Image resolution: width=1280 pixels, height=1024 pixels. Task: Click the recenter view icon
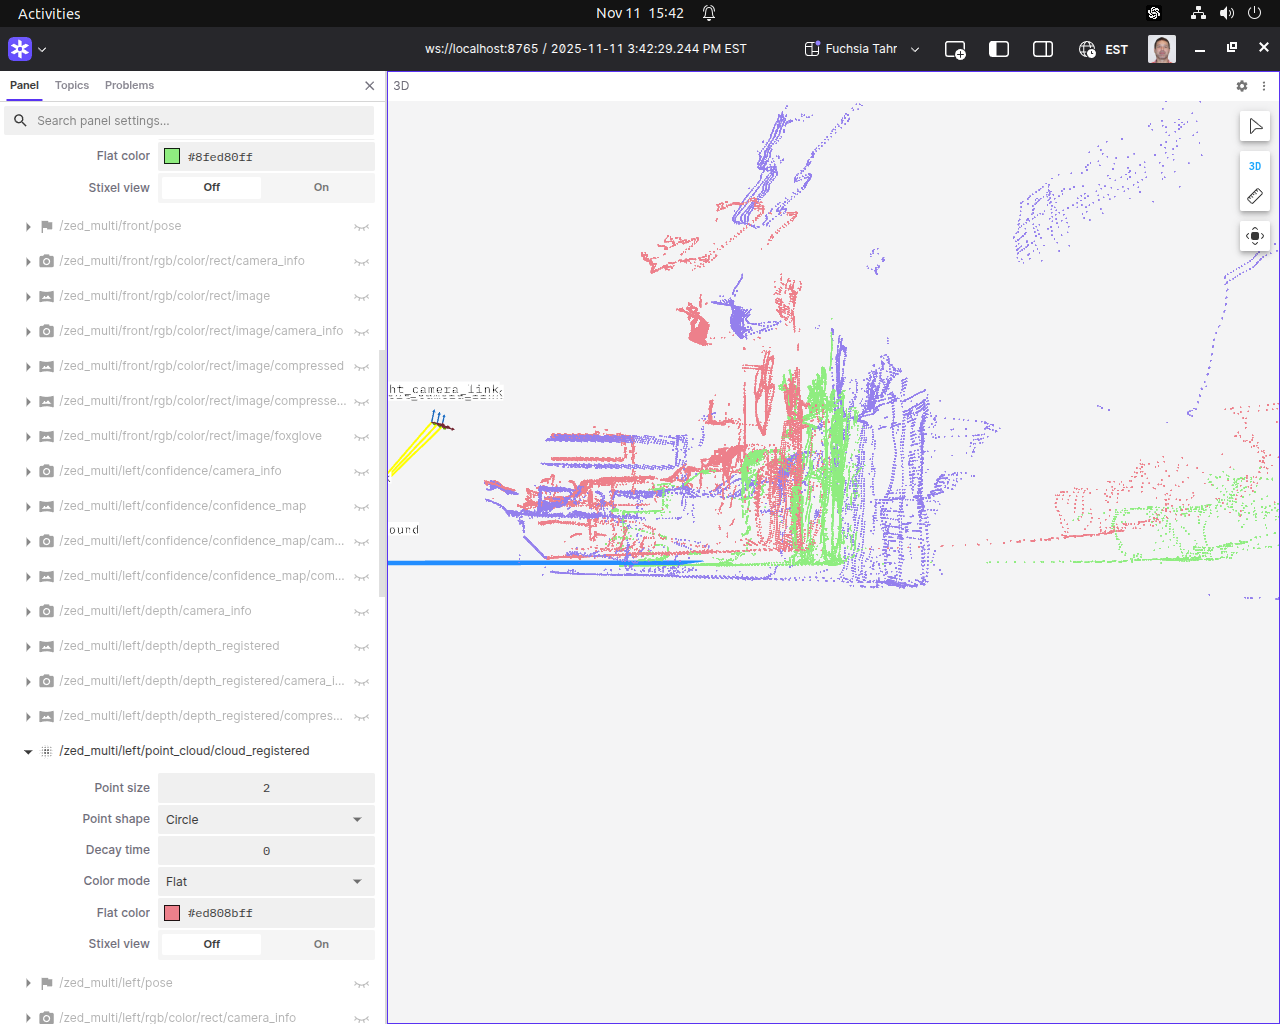pos(1255,237)
